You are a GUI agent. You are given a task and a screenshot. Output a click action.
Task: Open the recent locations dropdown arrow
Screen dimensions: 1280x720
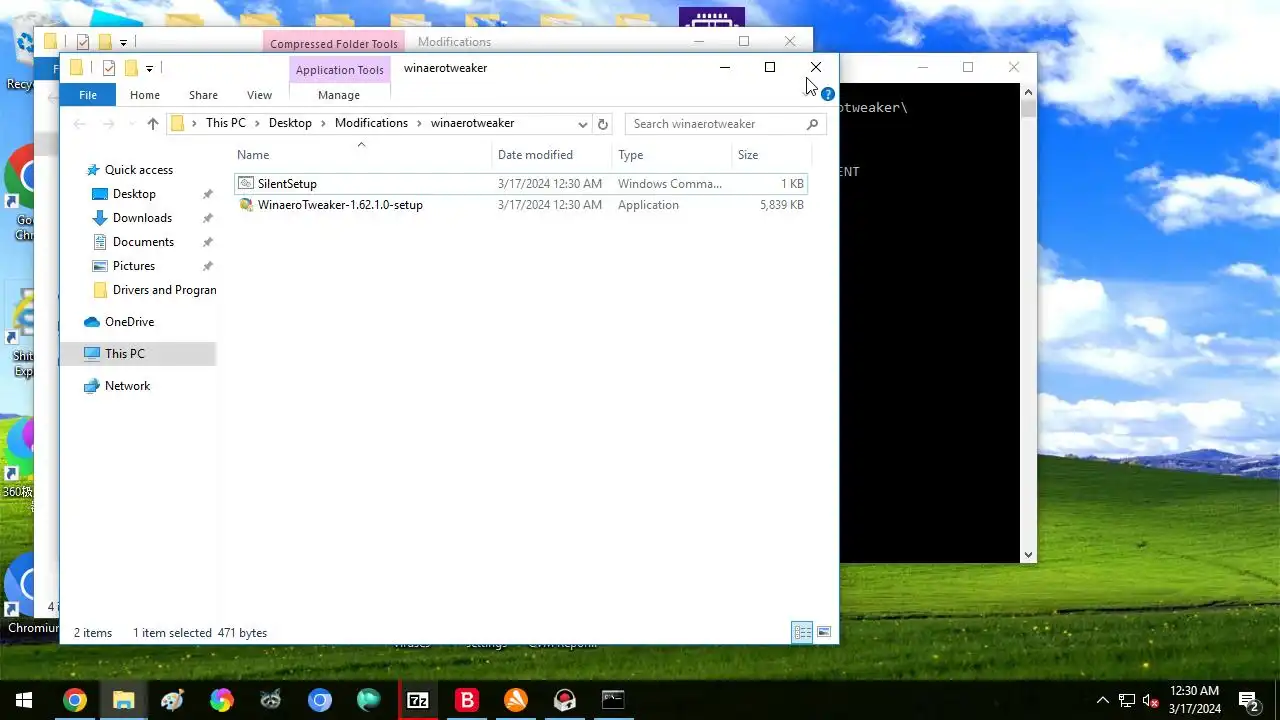[x=131, y=124]
